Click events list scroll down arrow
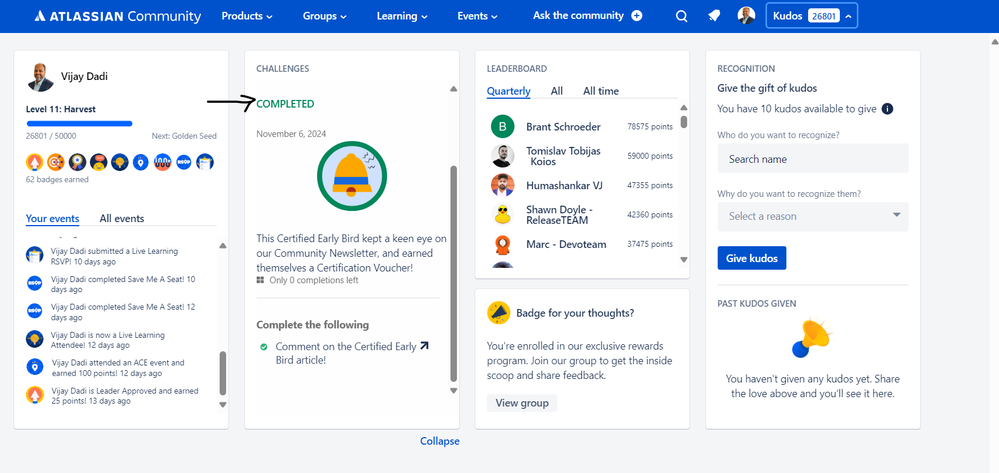 click(x=222, y=404)
